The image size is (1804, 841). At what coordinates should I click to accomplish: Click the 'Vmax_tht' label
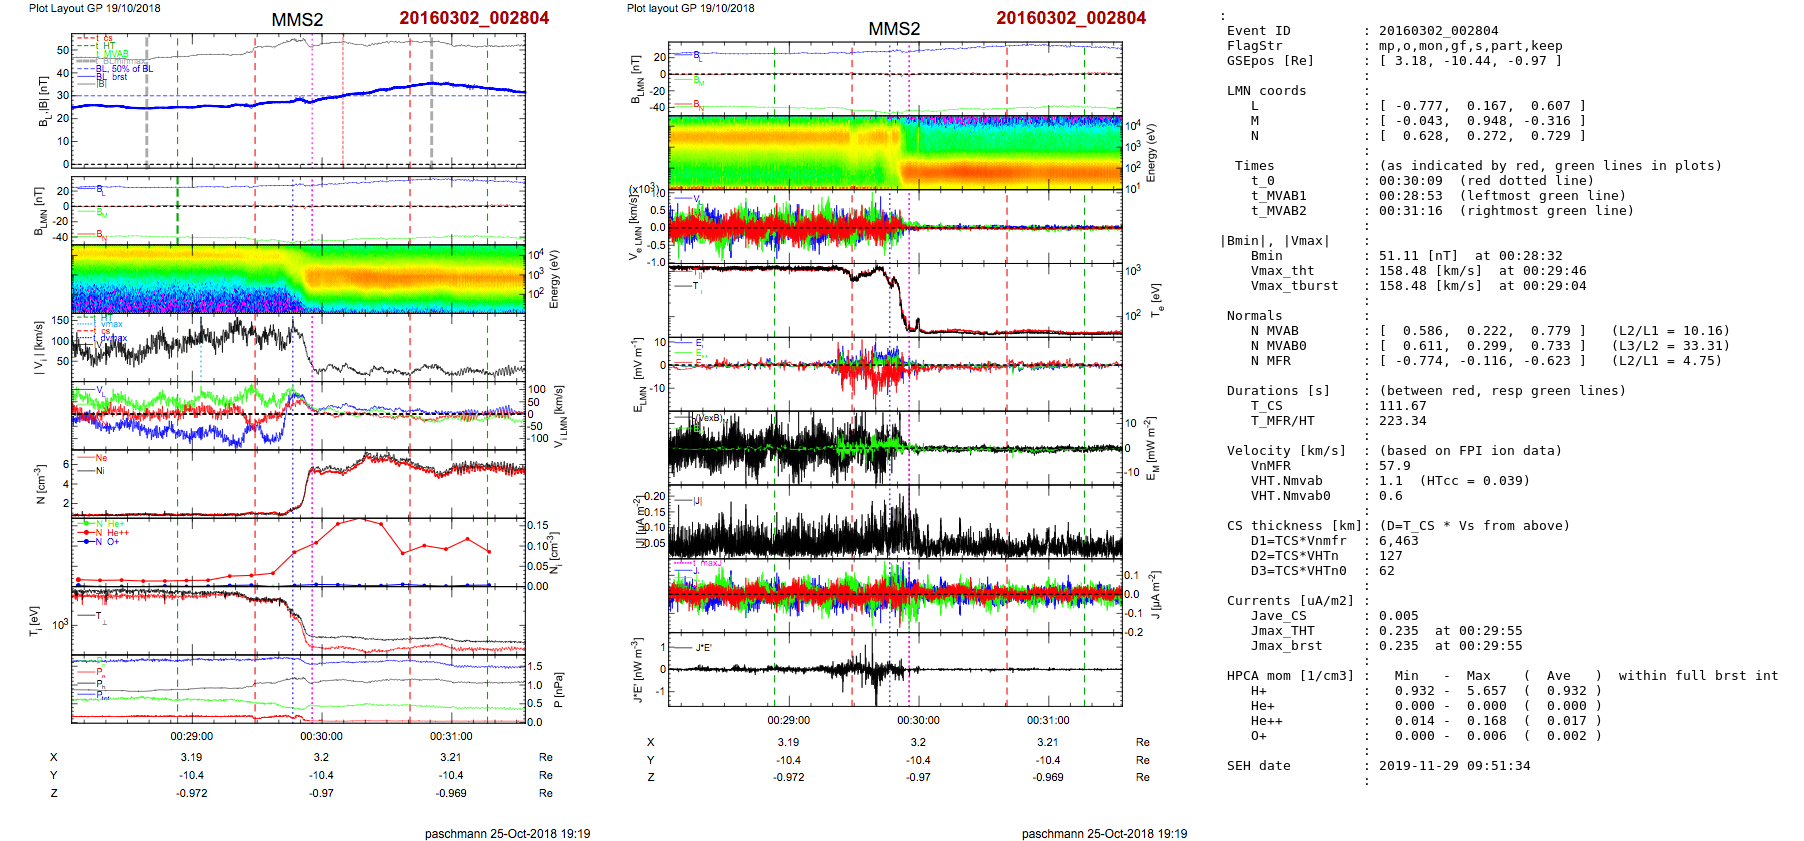pos(1282,271)
